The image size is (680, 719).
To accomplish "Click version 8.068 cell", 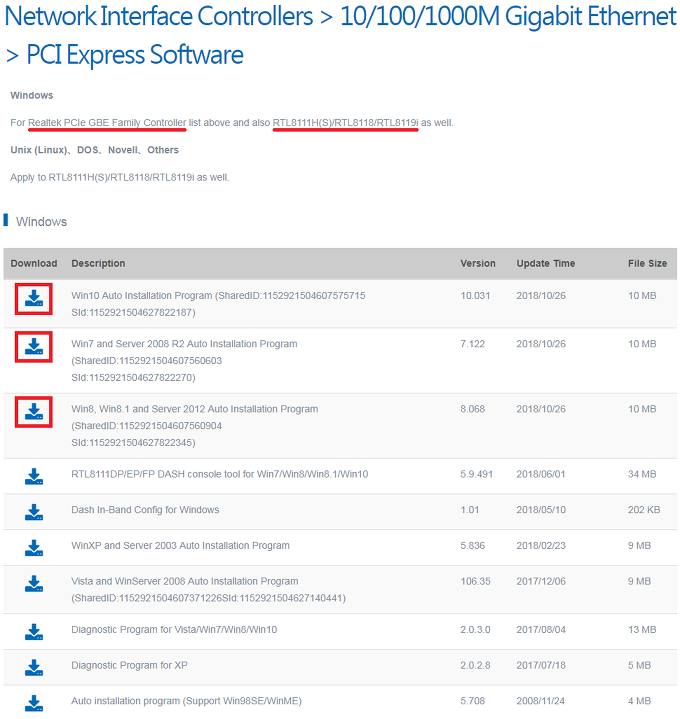I will (472, 409).
